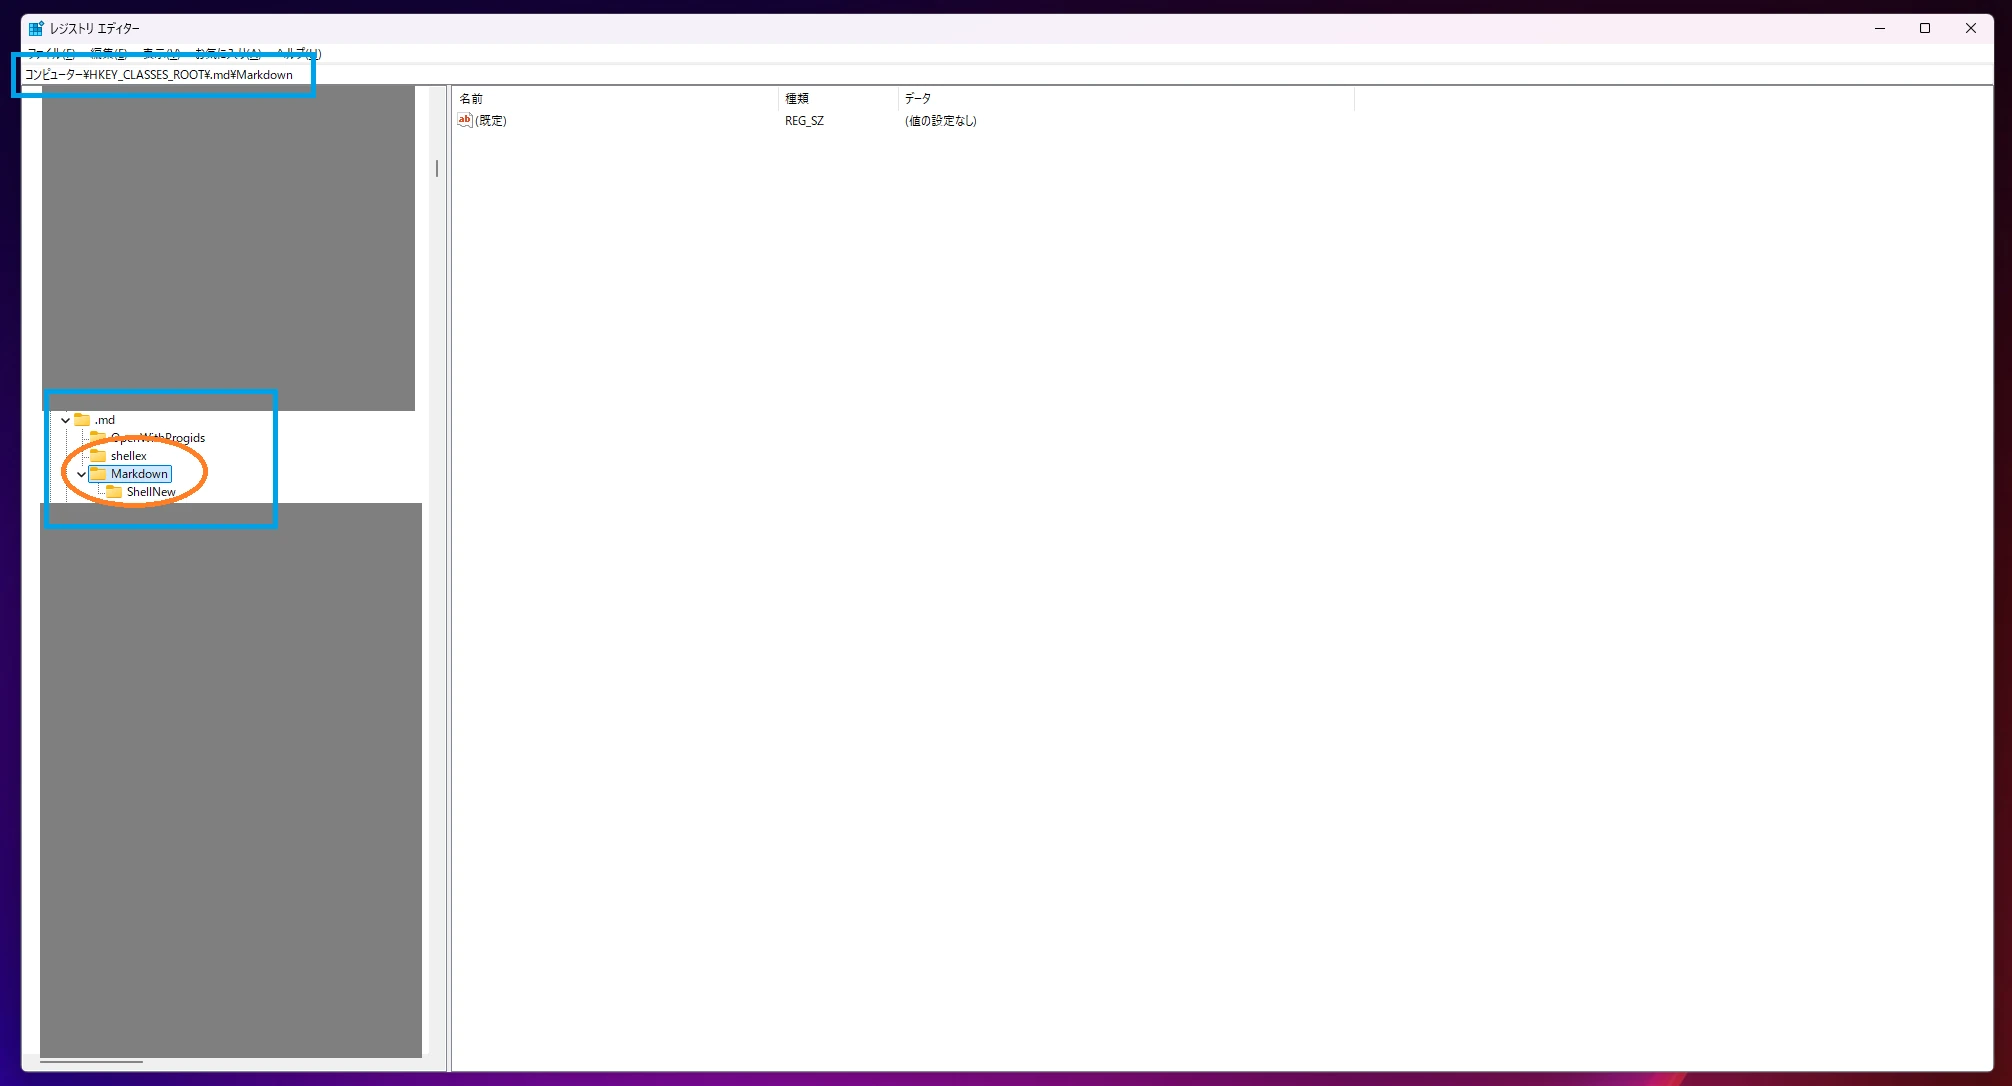This screenshot has width=2012, height=1086.
Task: Click the ab string value icon beside (既定)
Action: (x=464, y=120)
